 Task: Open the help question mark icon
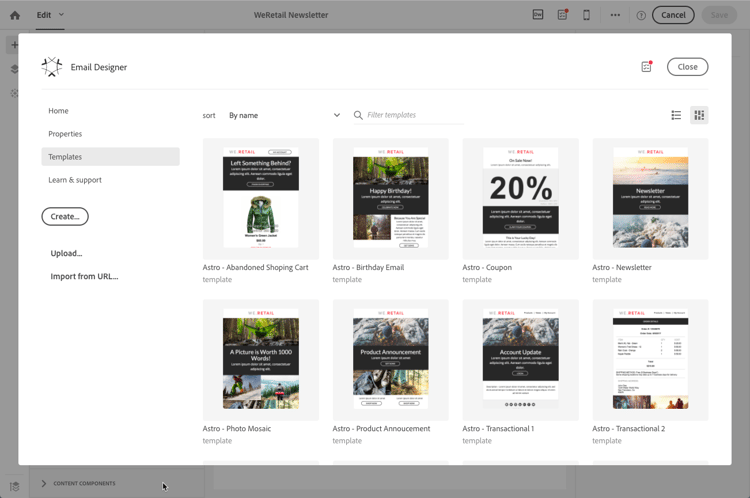pyautogui.click(x=641, y=16)
